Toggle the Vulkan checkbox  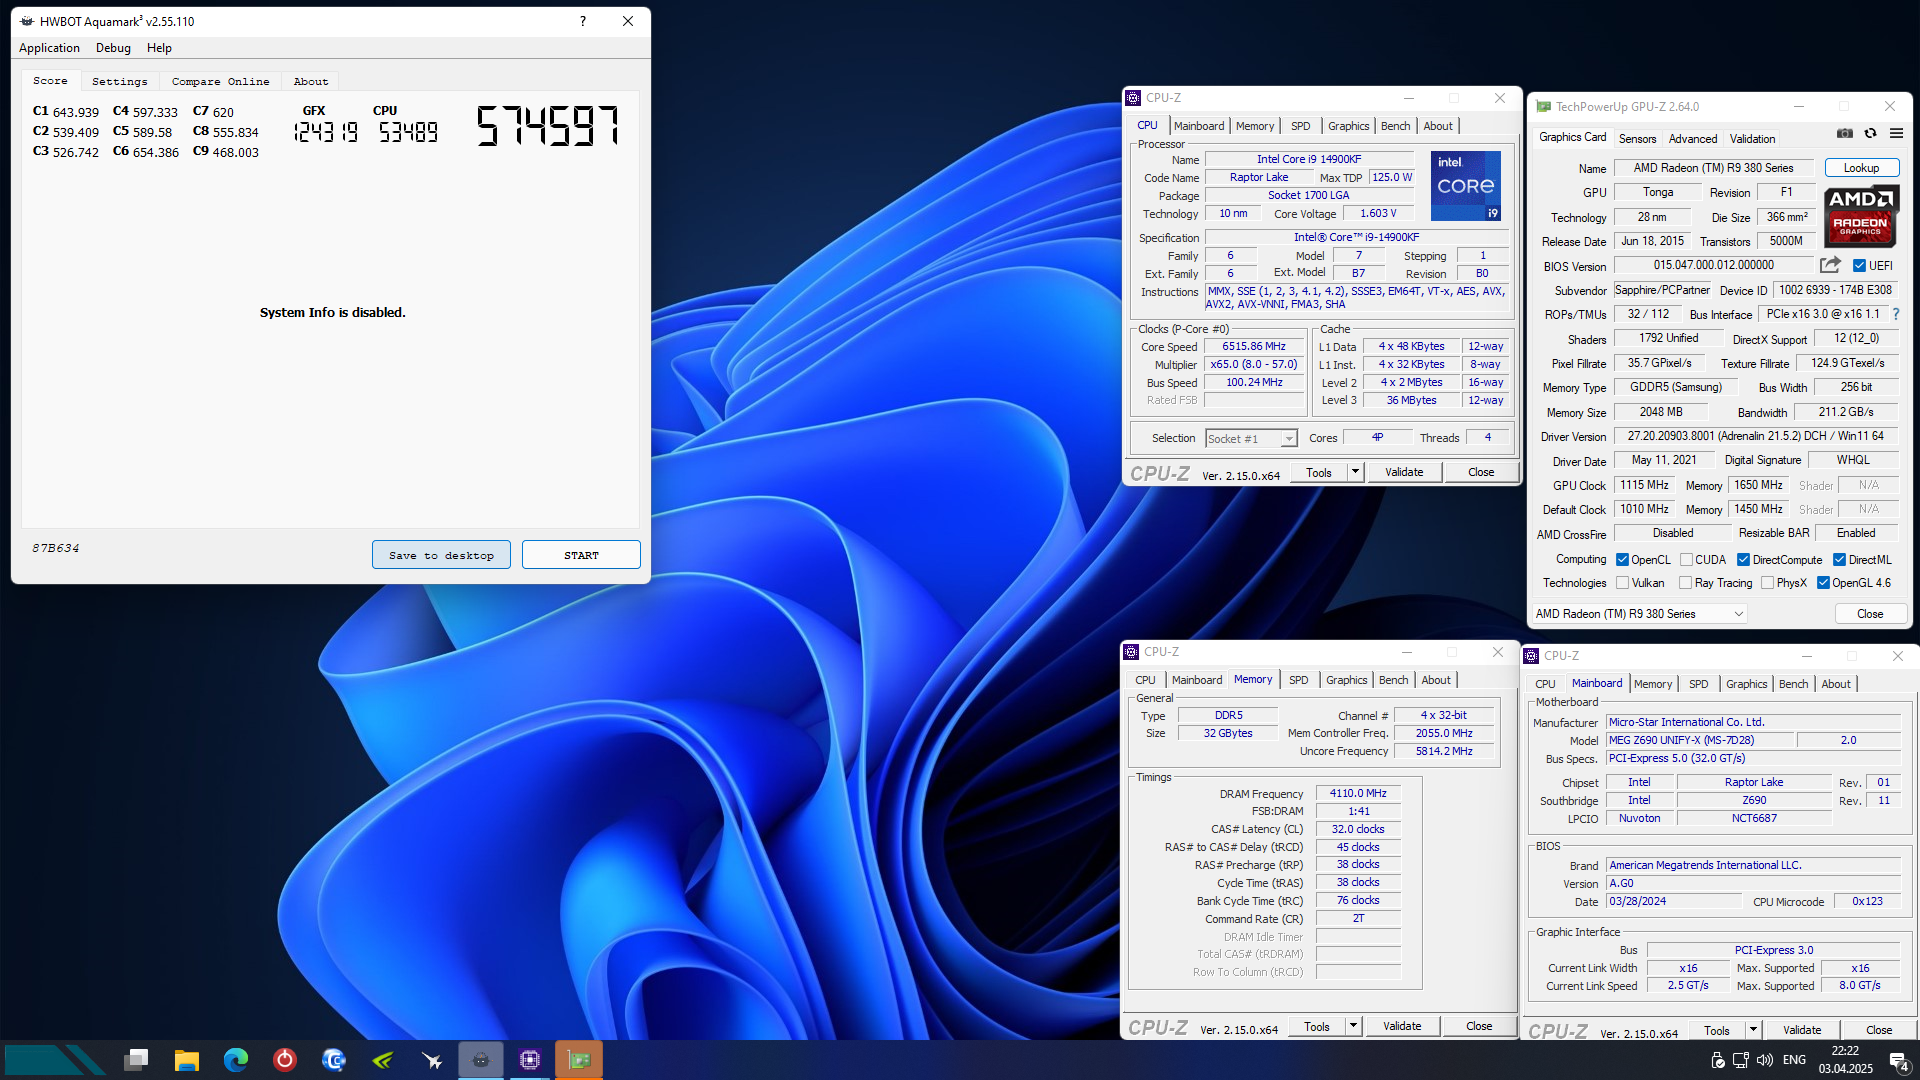click(x=1623, y=583)
